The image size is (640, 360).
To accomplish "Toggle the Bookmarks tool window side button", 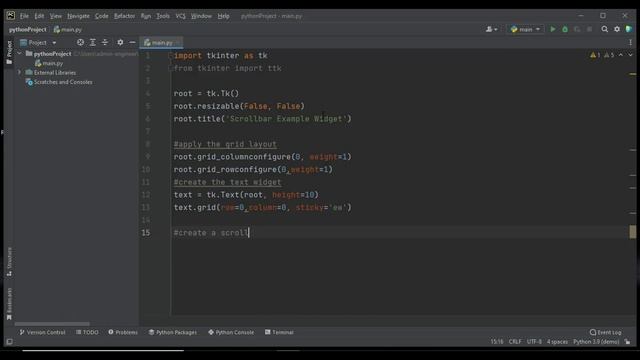I will (9, 304).
